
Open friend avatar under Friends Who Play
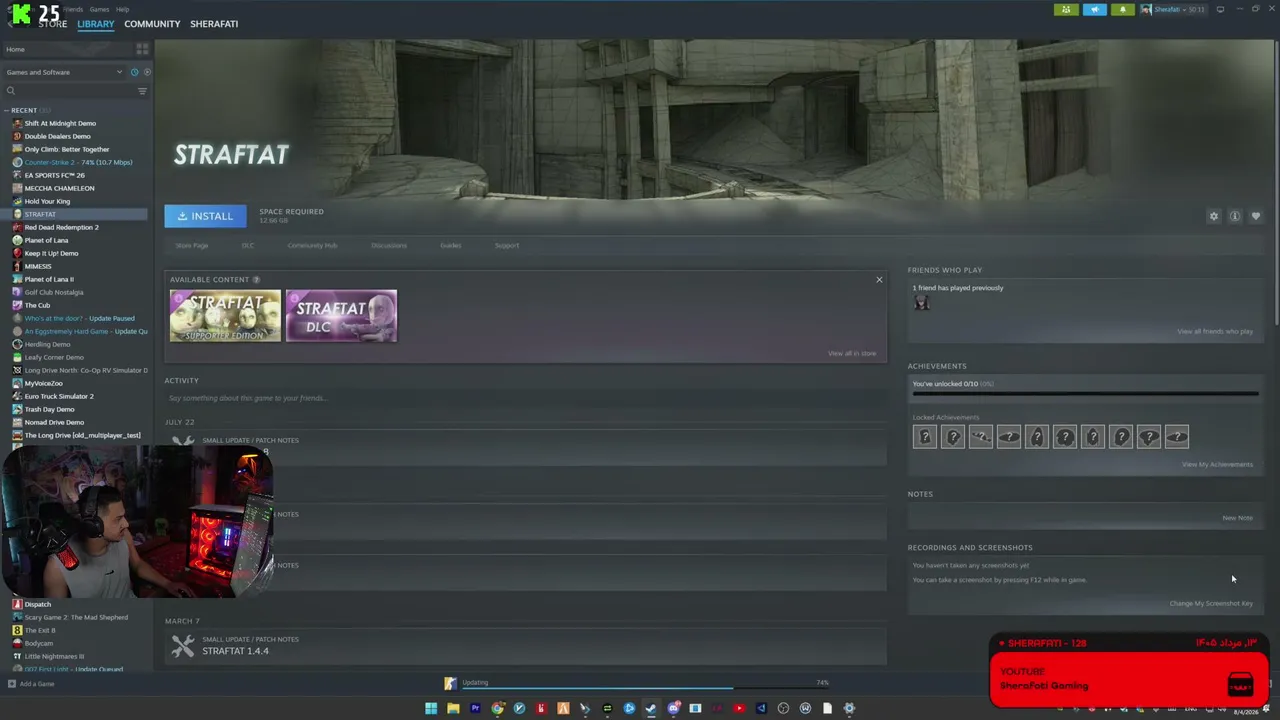[x=921, y=303]
